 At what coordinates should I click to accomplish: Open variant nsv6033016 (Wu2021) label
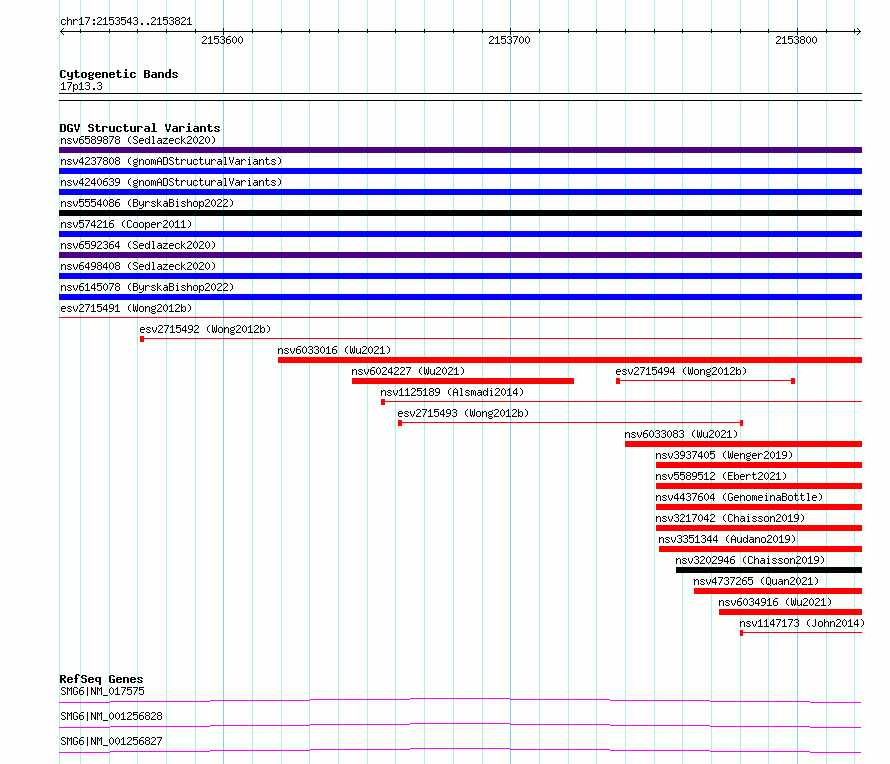point(334,350)
